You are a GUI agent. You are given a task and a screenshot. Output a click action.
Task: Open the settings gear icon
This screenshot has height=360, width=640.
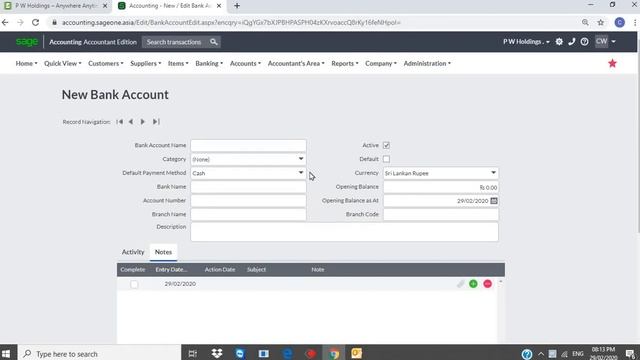pos(559,42)
